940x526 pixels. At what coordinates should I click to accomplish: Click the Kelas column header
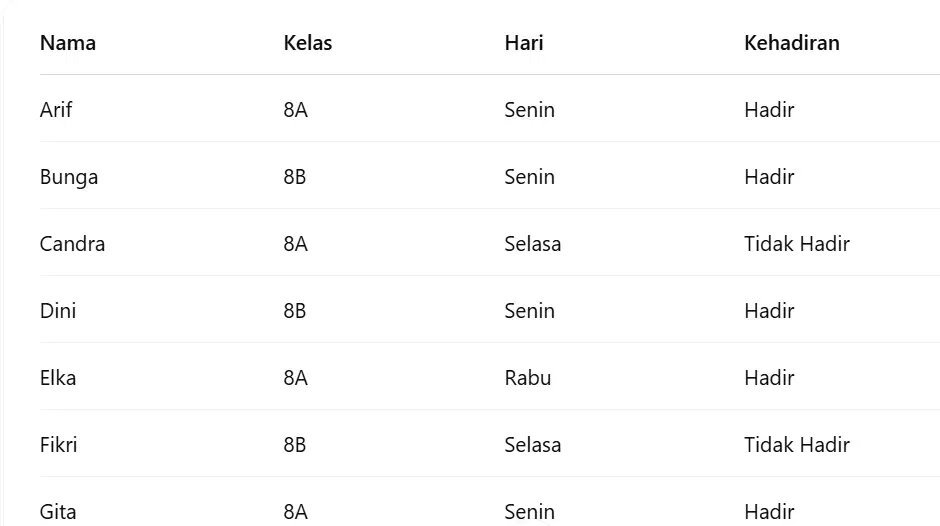[x=308, y=43]
